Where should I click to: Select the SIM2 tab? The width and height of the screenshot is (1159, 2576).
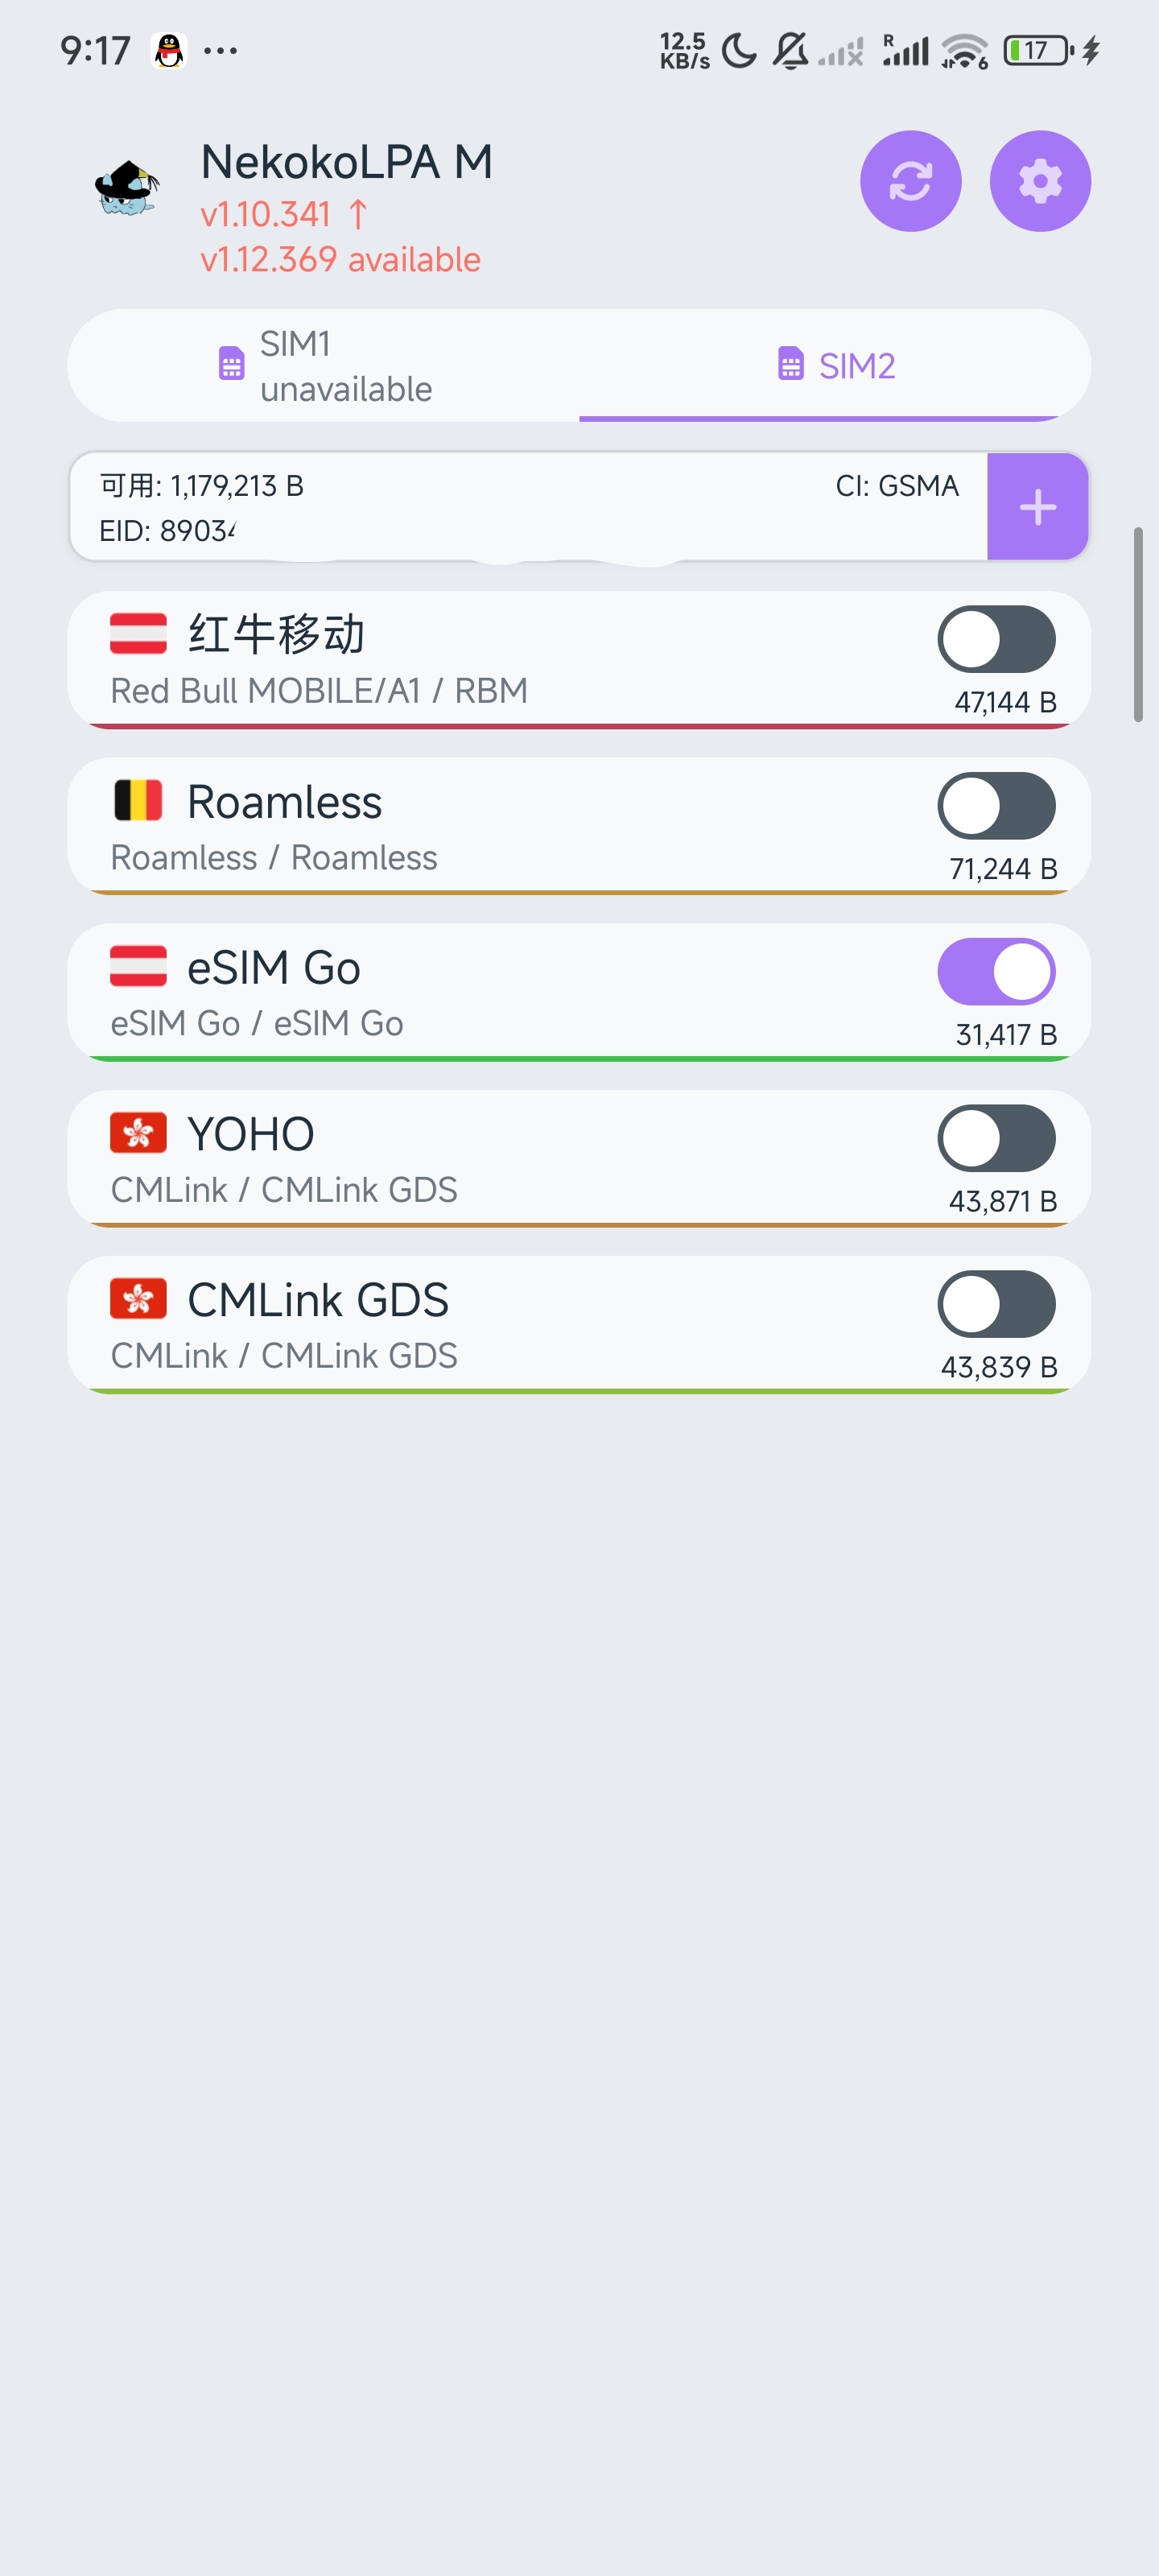point(835,366)
